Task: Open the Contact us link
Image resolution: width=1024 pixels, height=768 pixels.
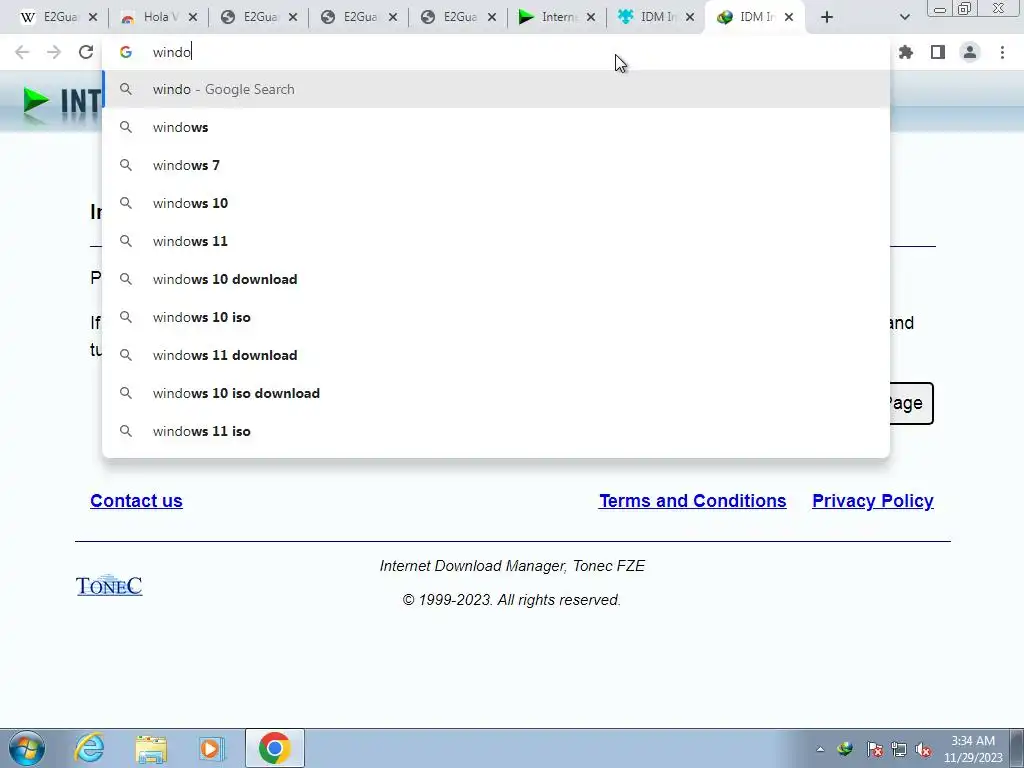Action: tap(136, 501)
